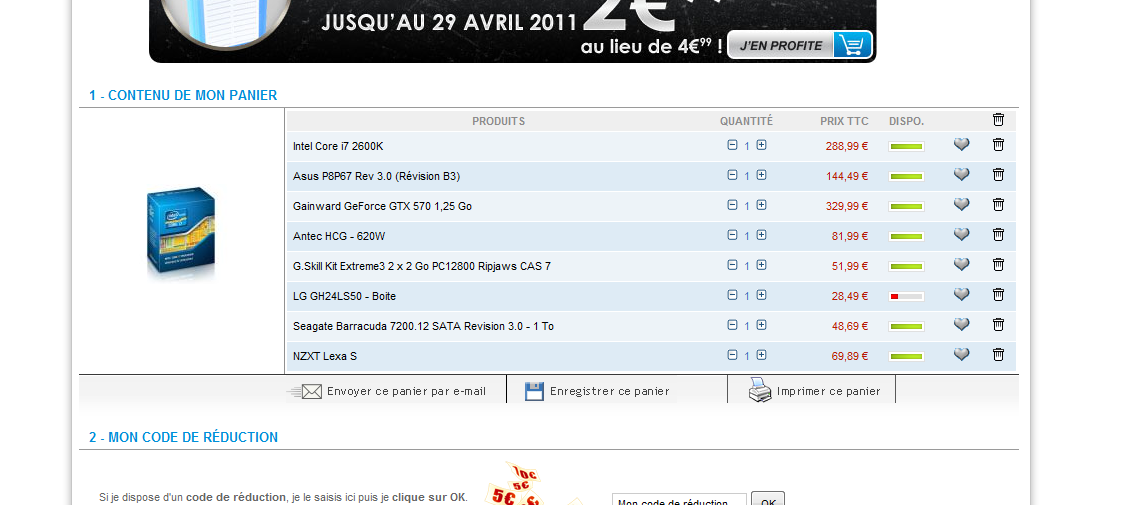Image resolution: width=1135 pixels, height=505 pixels.
Task: Remove Seagate Barracuda with trash icon
Action: 998,325
